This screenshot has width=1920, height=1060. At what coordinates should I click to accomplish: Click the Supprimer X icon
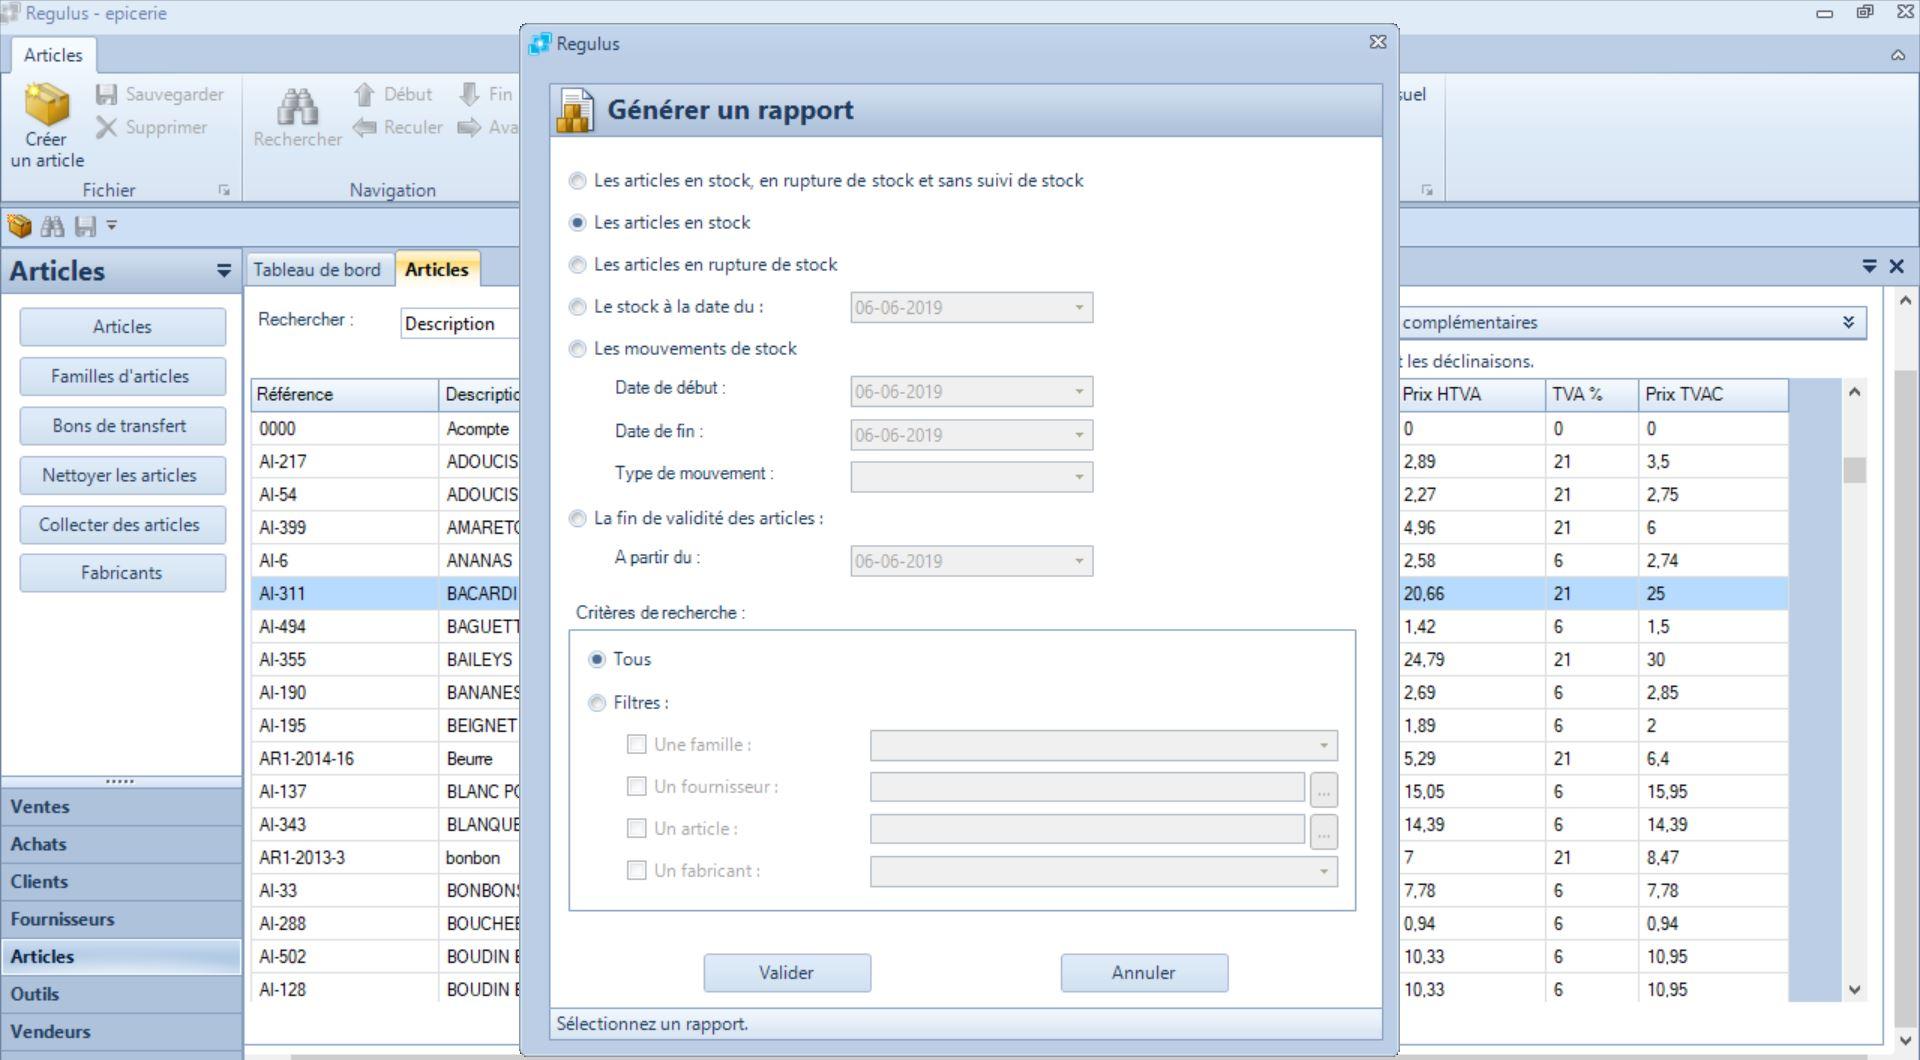coord(107,127)
